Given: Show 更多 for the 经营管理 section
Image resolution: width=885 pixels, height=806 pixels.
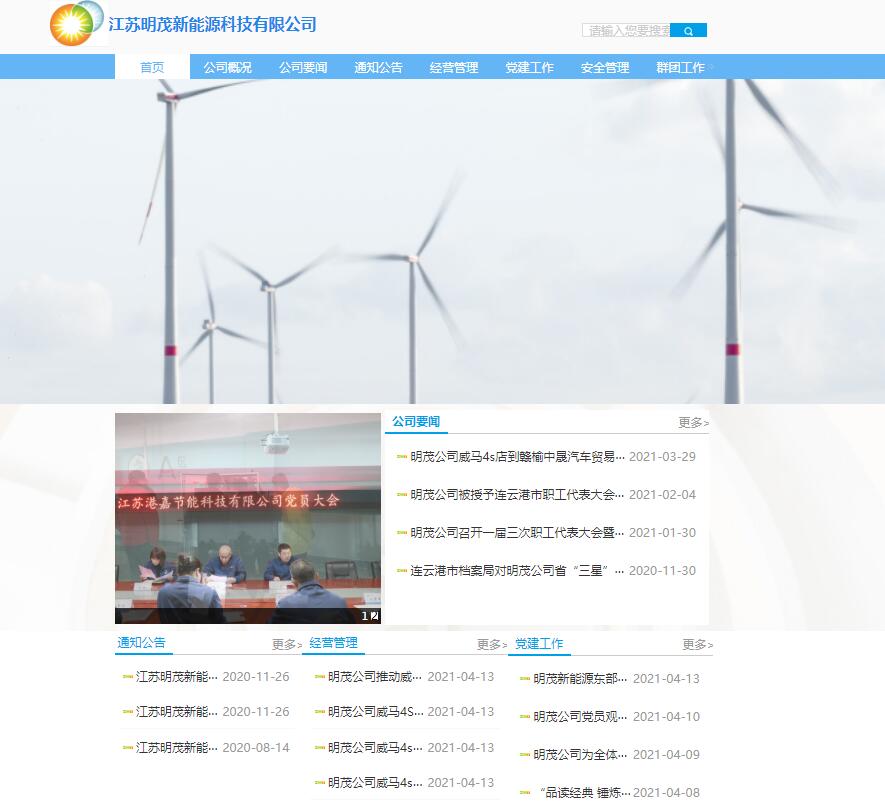Looking at the screenshot, I should coord(492,645).
